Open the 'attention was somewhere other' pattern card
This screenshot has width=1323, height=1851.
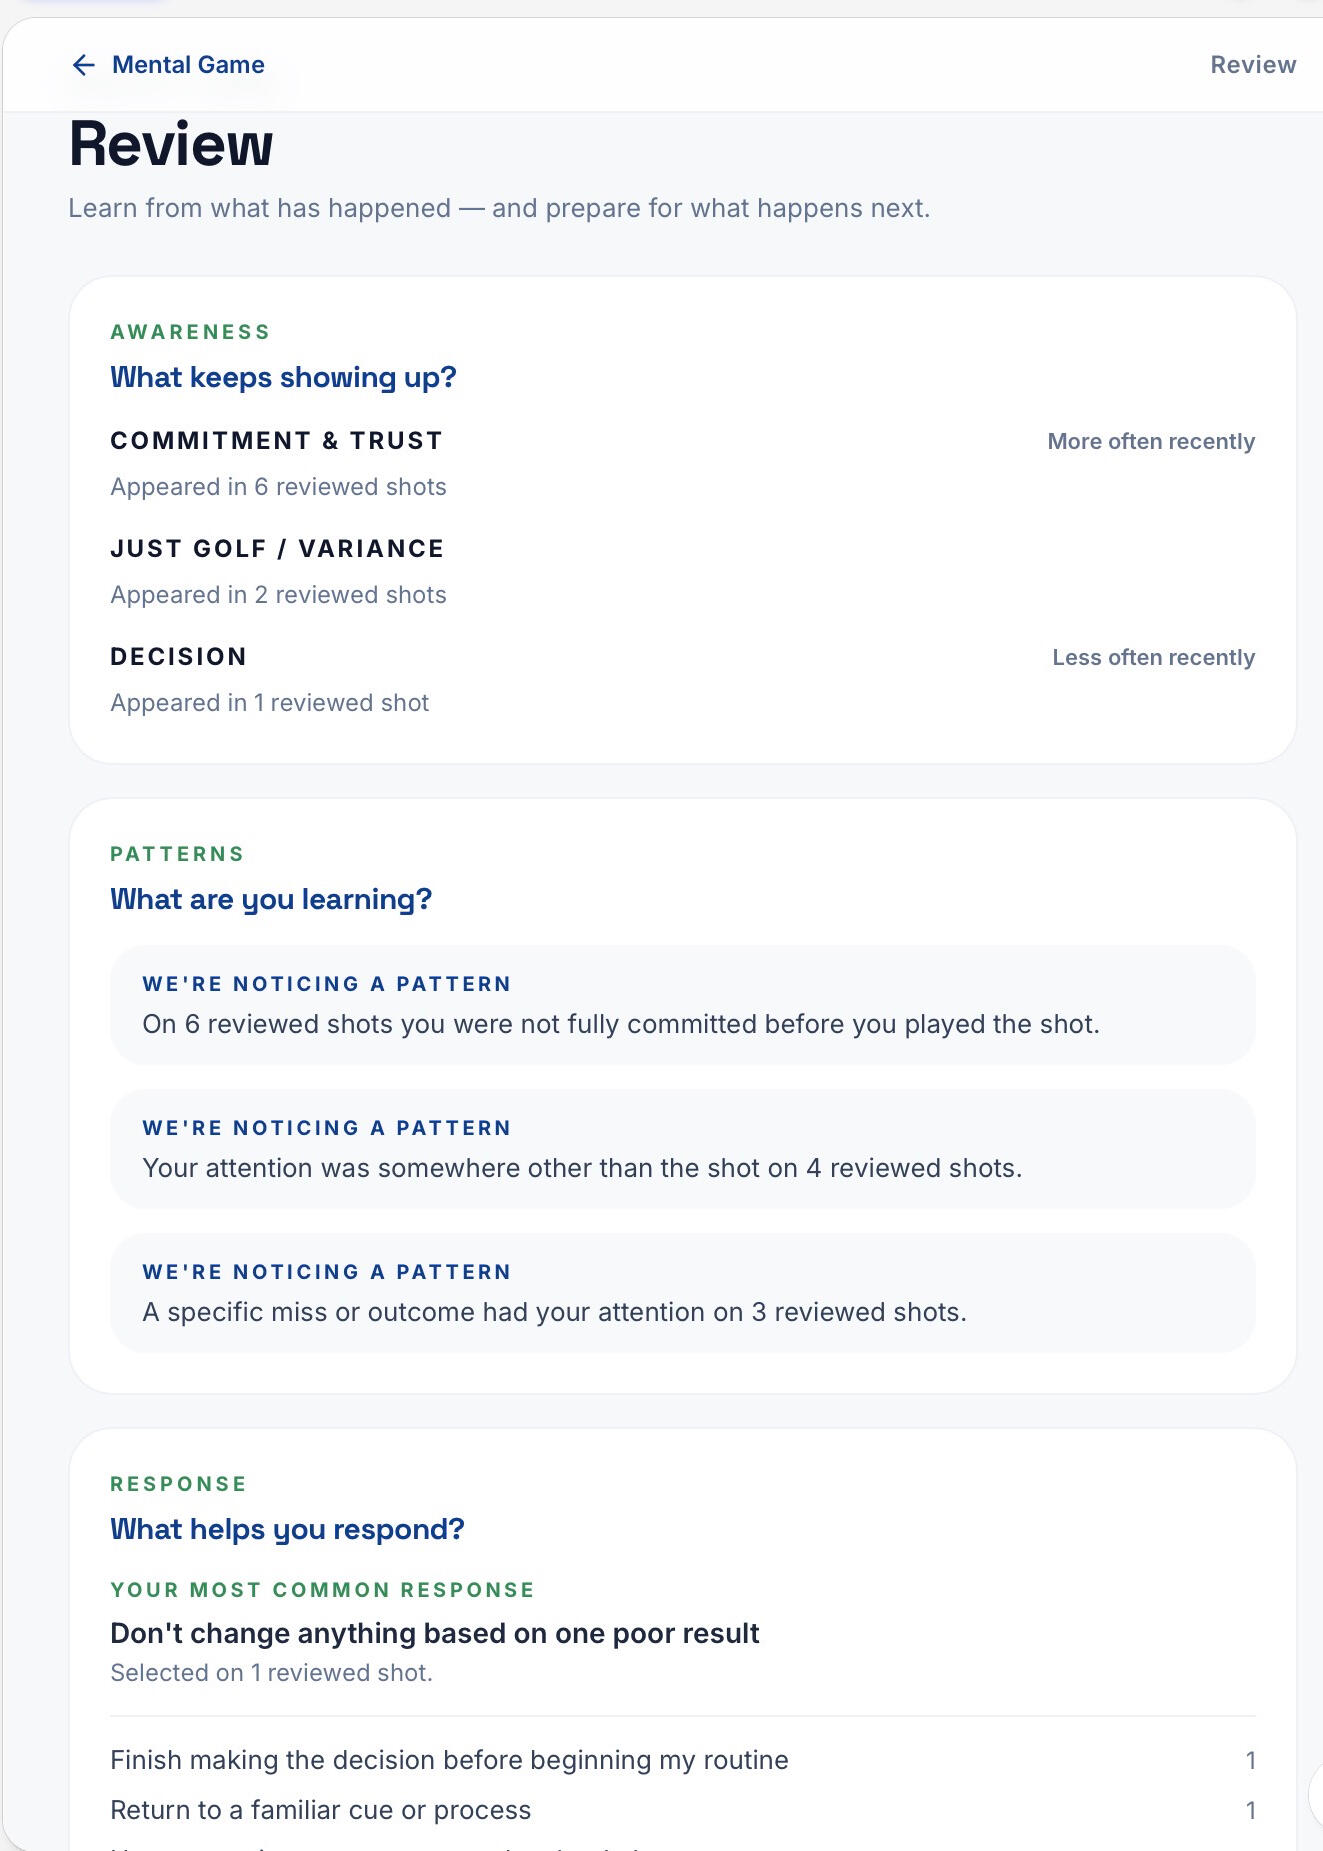tap(682, 1149)
